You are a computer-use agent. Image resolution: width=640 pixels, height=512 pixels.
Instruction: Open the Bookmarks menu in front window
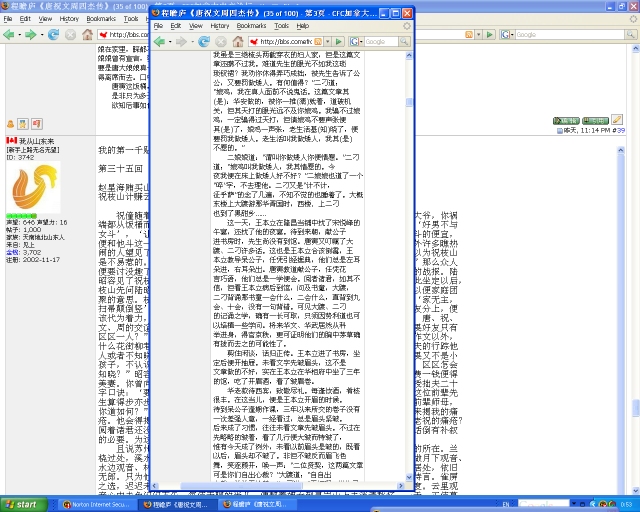[x=251, y=25]
